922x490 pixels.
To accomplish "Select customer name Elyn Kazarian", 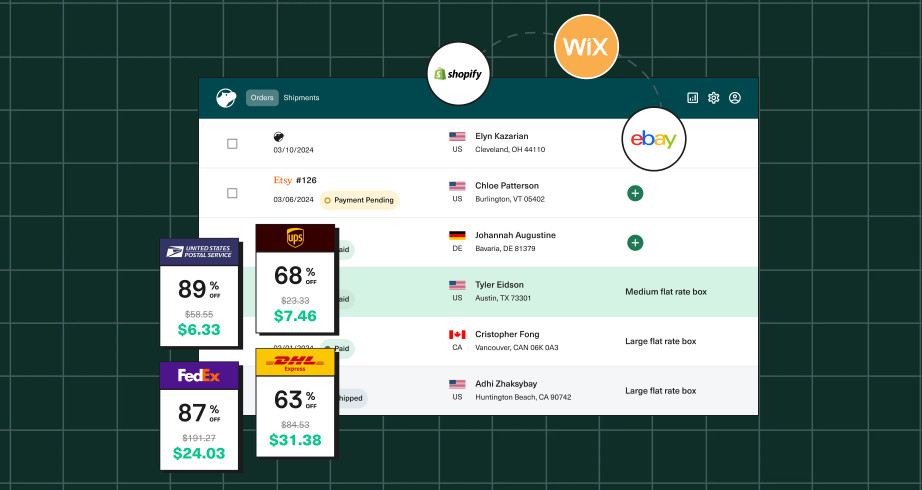I will coord(502,136).
